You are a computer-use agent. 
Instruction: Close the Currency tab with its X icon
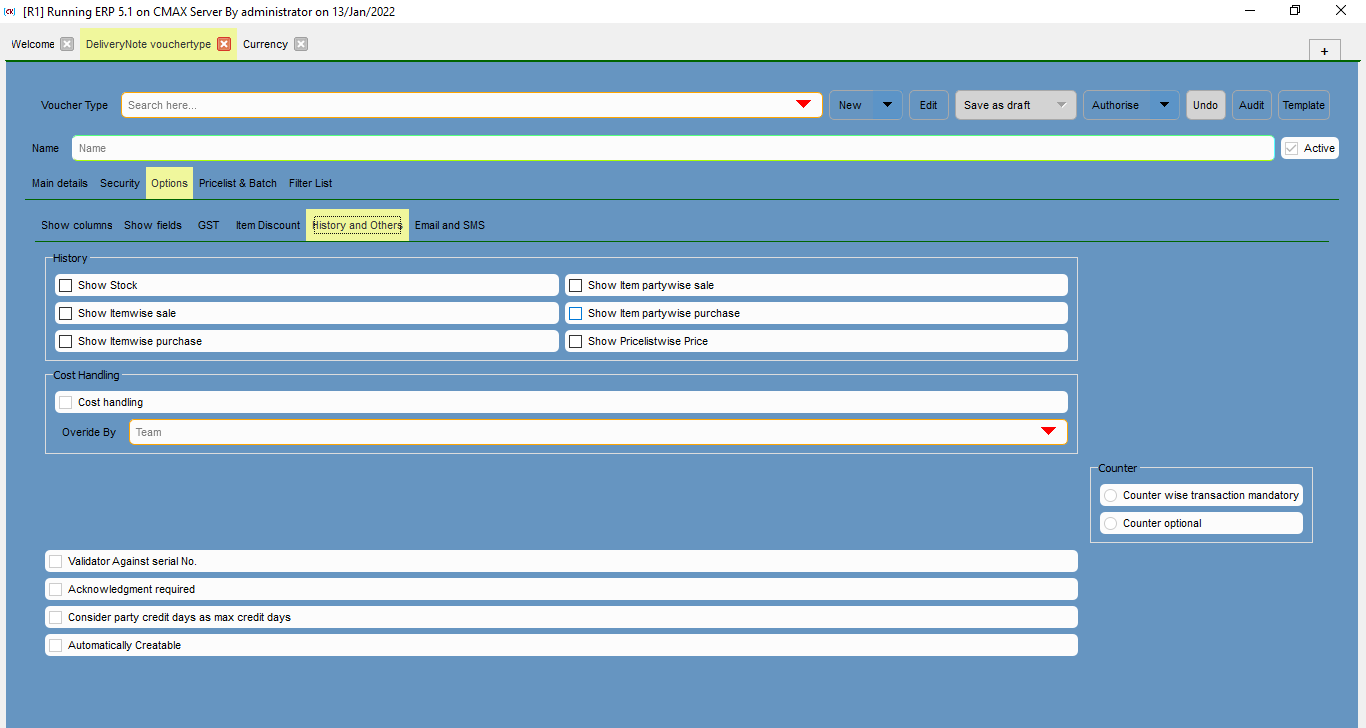tap(301, 44)
